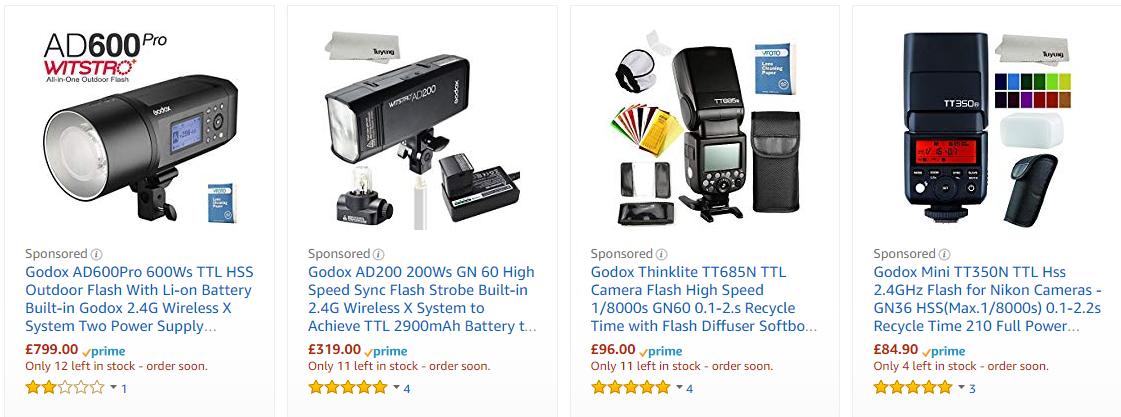
Task: Expand rating dropdown arrow for TT685N flash
Action: pyautogui.click(x=678, y=388)
